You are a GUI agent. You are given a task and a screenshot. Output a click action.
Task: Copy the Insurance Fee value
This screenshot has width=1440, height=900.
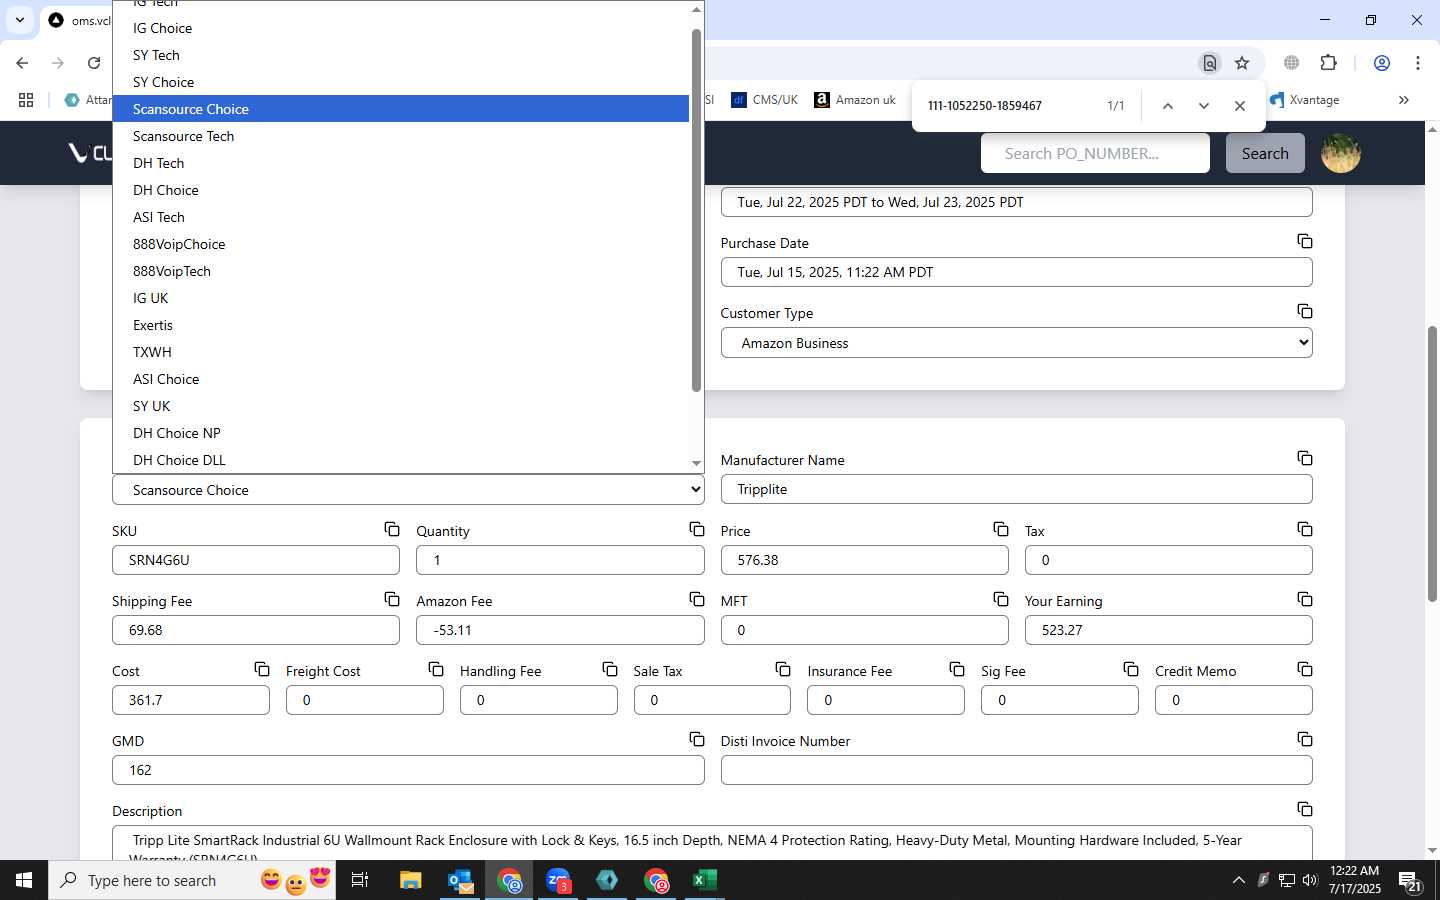point(957,669)
